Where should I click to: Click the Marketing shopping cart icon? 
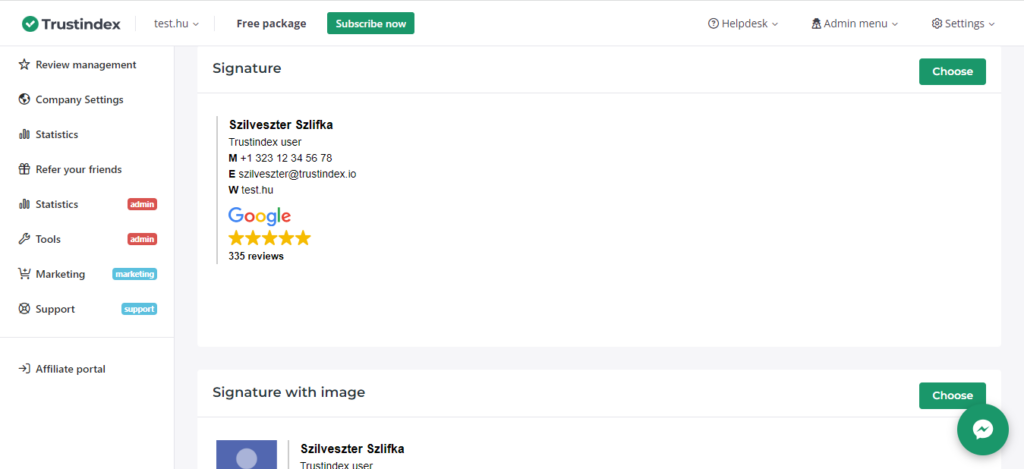tap(24, 274)
